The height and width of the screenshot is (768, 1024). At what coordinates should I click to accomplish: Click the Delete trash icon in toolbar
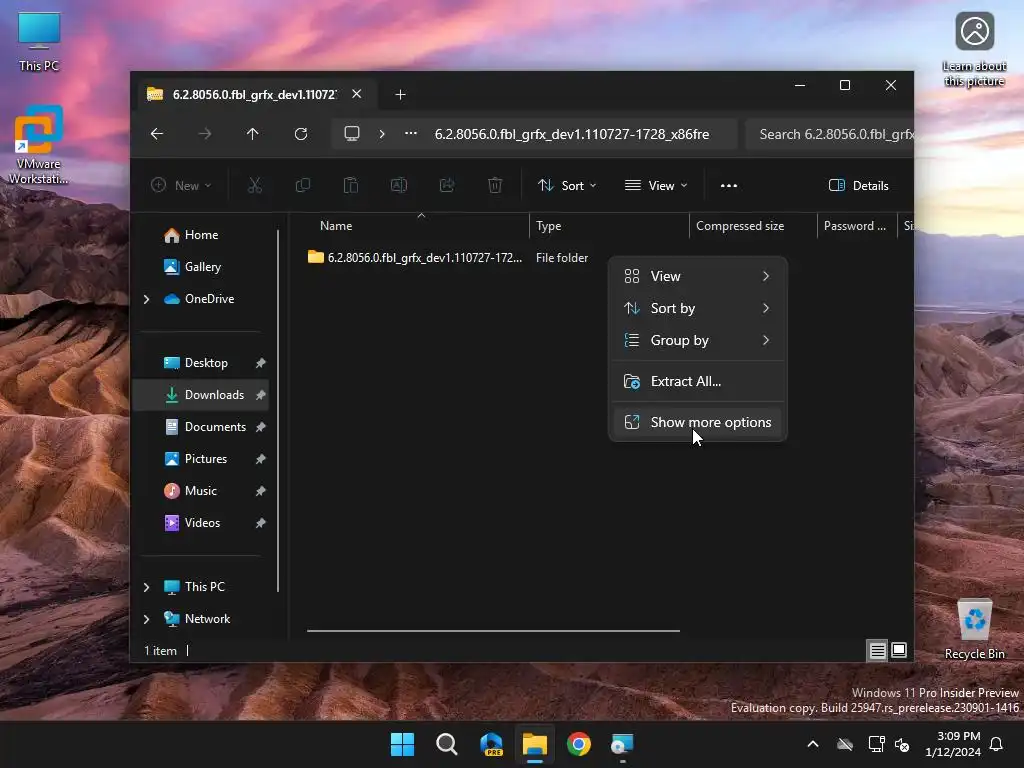[x=495, y=185]
